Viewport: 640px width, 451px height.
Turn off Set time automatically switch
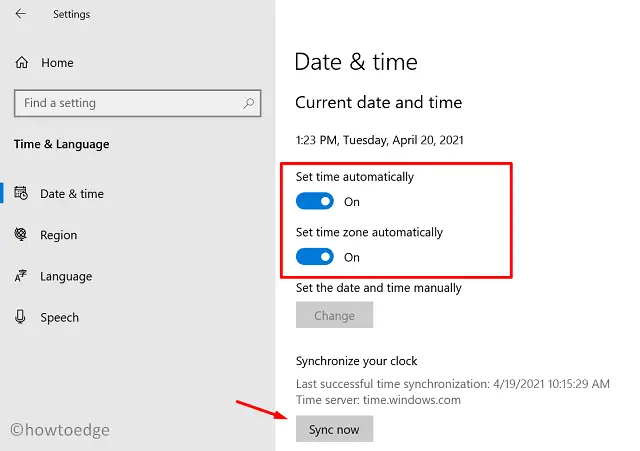(x=315, y=201)
